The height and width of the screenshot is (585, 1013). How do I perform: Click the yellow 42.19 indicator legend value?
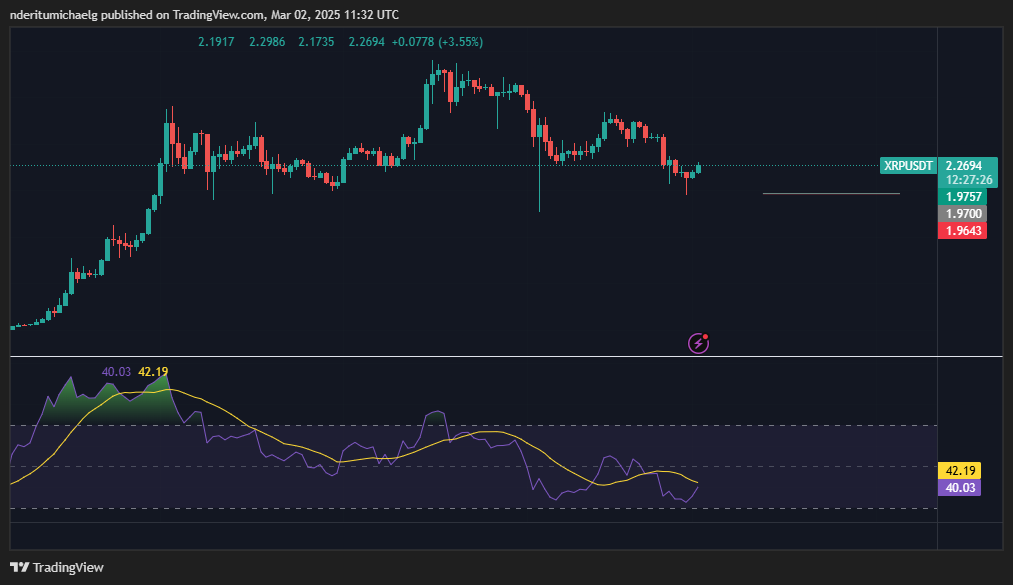coord(153,372)
